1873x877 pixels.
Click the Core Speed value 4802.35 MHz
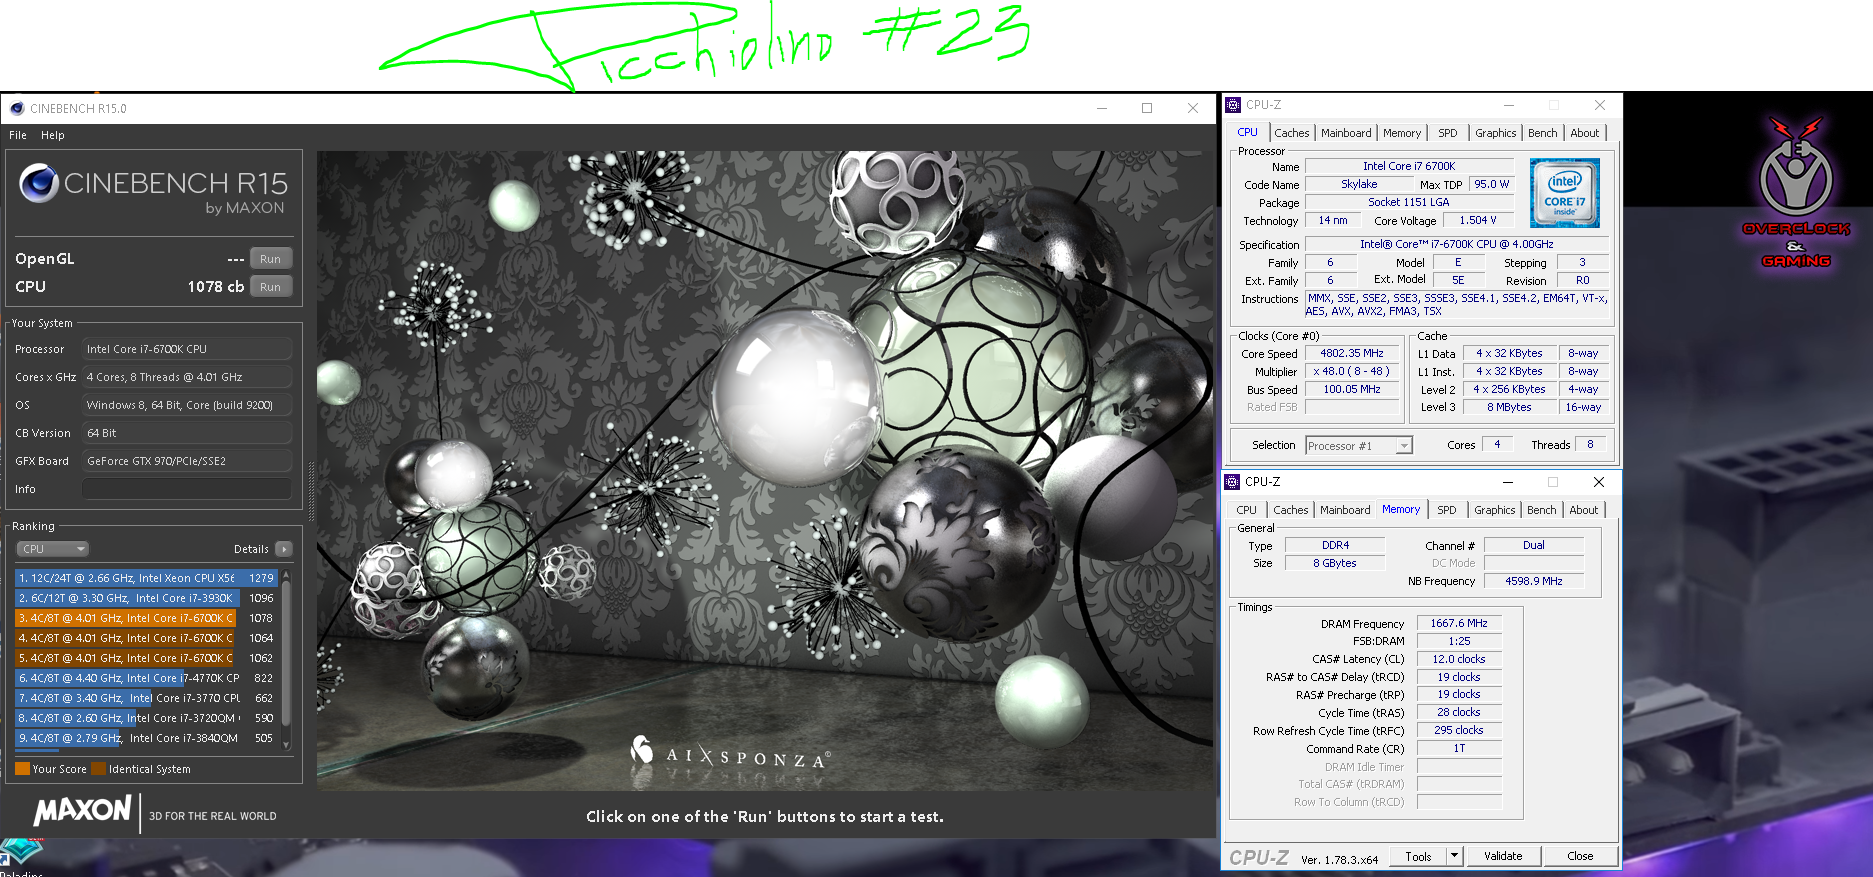point(1351,353)
